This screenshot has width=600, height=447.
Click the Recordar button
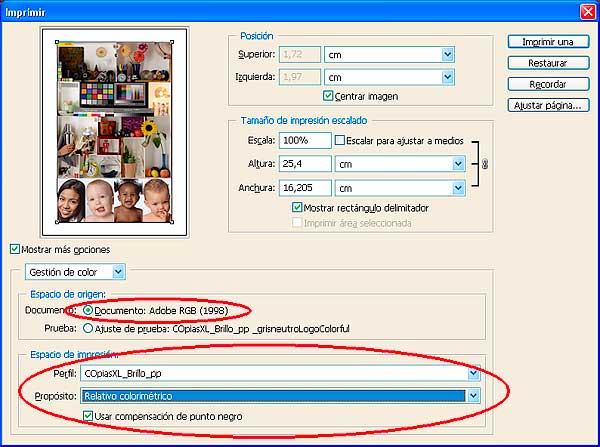pyautogui.click(x=548, y=84)
